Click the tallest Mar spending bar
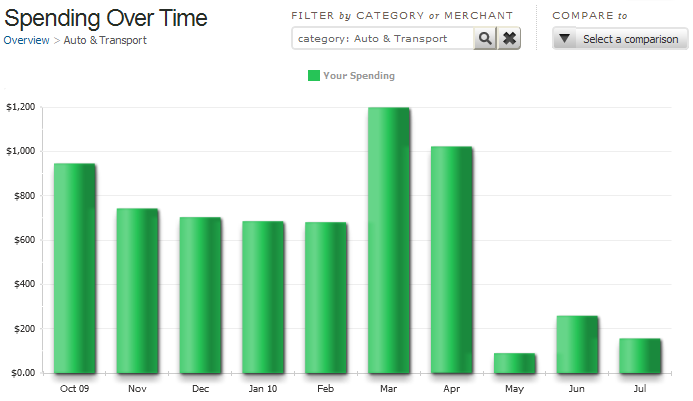Screen dimensions: 693x401 [x=389, y=240]
